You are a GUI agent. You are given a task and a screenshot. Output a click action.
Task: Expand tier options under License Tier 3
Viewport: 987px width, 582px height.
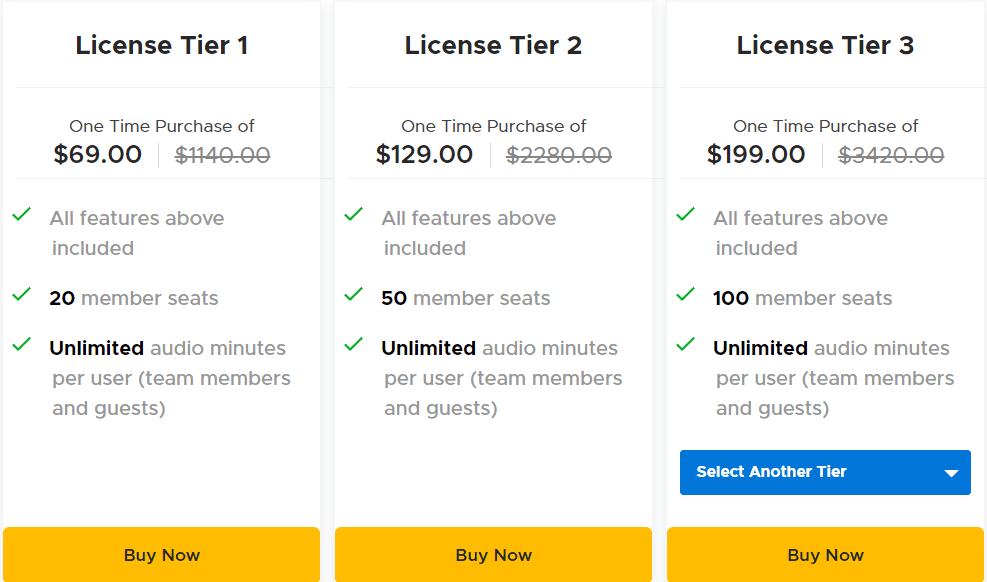click(x=825, y=472)
